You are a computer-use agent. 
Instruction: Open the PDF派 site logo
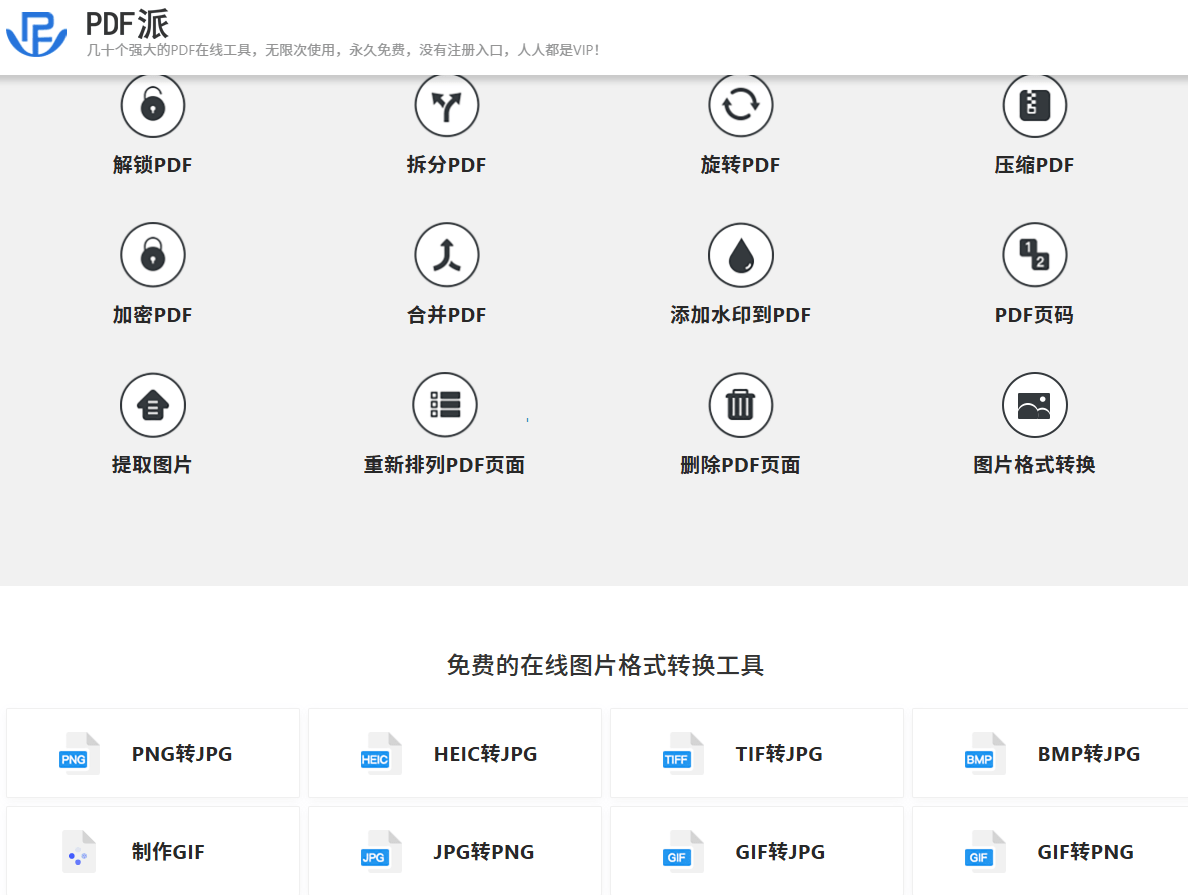pyautogui.click(x=36, y=36)
